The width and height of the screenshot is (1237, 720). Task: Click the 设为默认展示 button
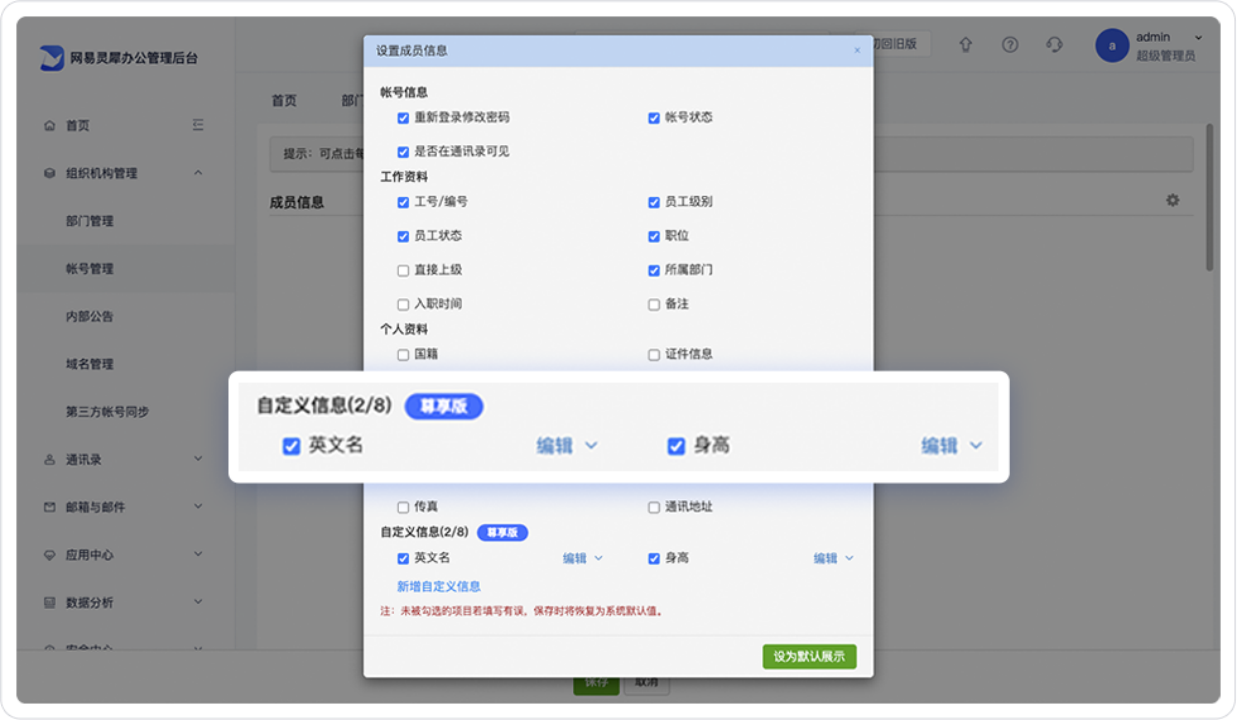click(x=809, y=657)
